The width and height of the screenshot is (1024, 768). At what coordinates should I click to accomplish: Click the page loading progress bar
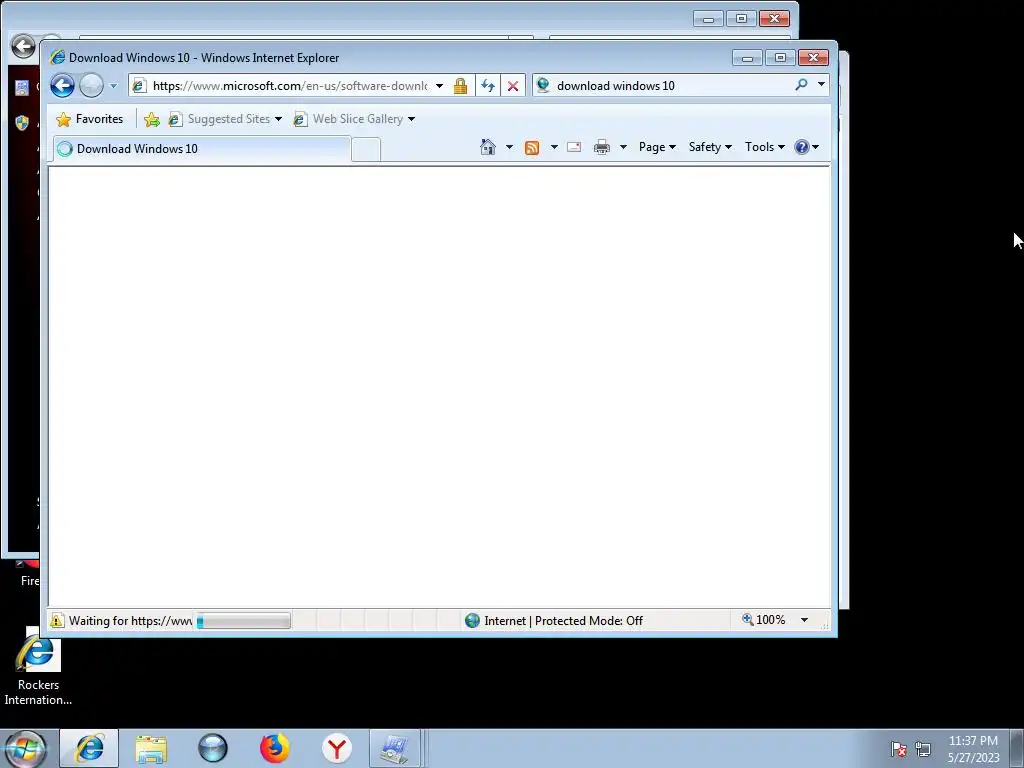[x=244, y=621]
